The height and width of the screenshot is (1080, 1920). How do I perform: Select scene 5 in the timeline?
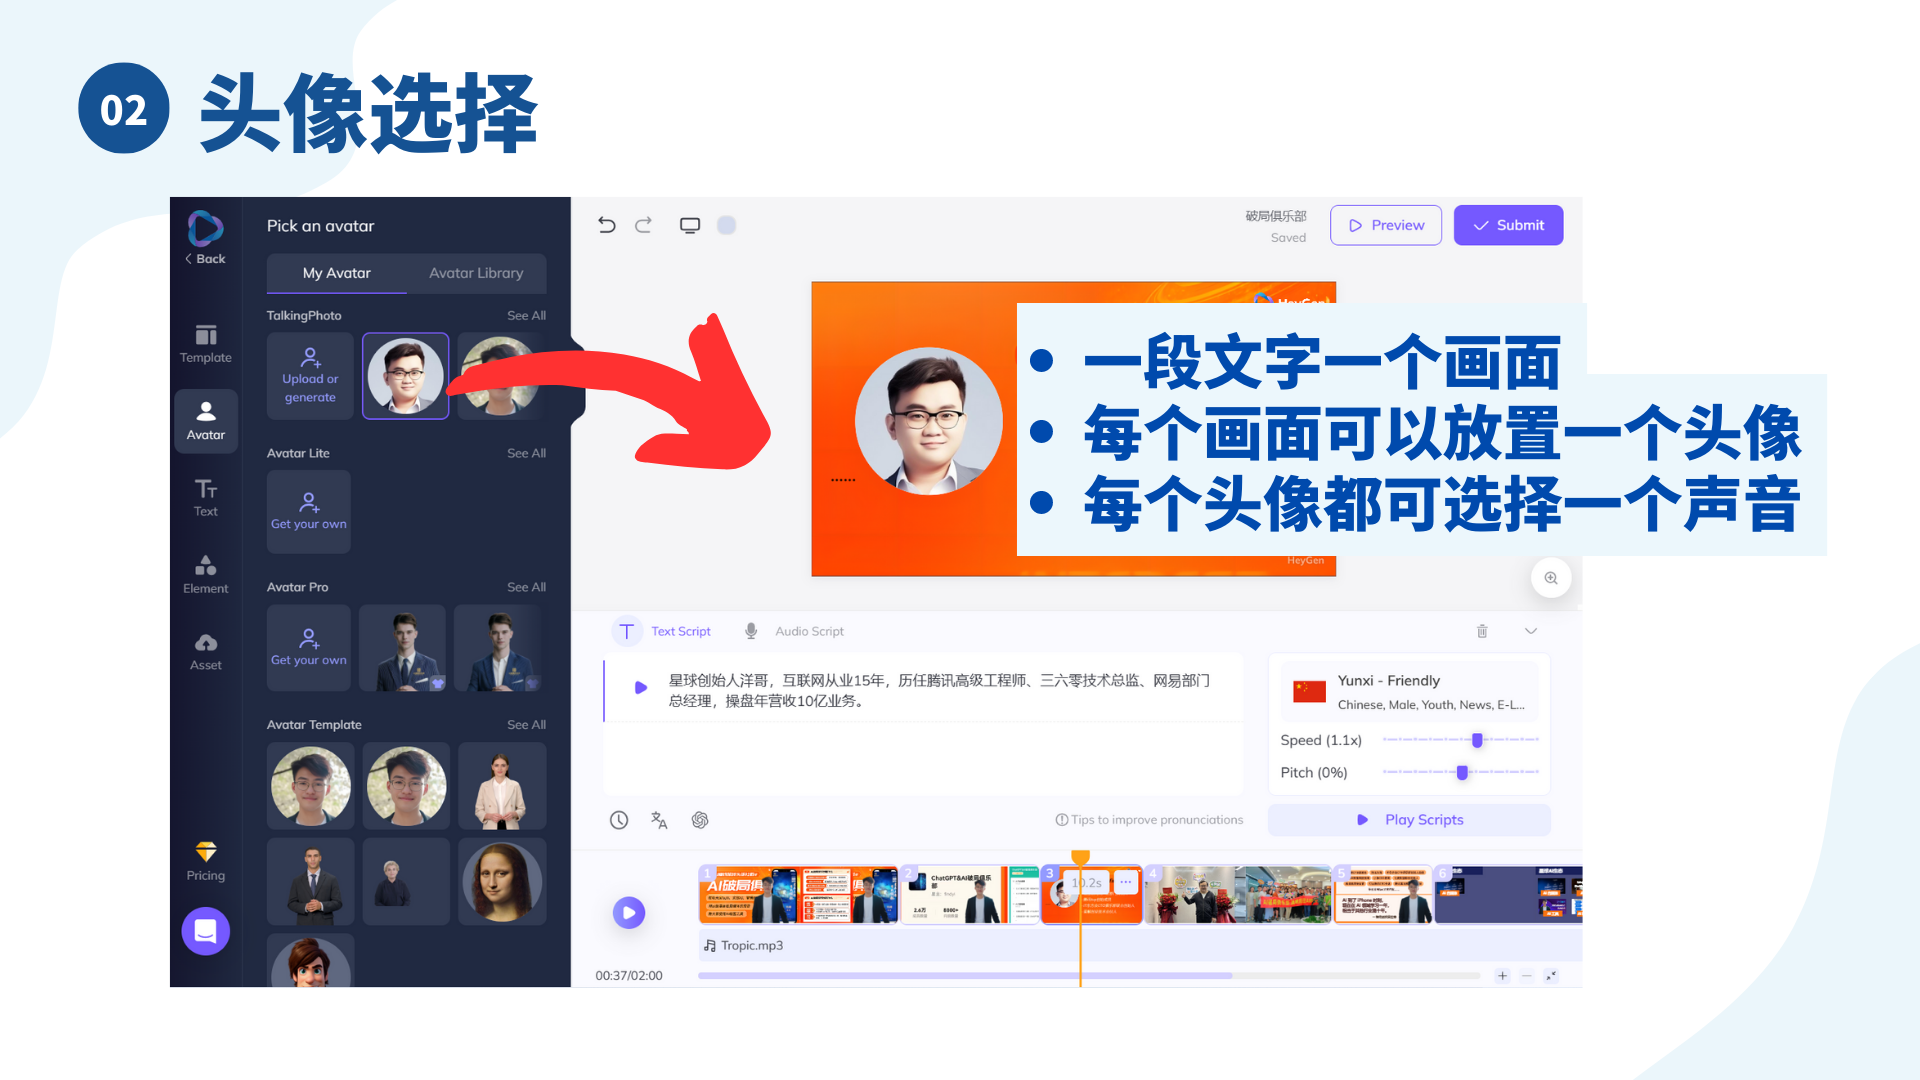coord(1384,895)
